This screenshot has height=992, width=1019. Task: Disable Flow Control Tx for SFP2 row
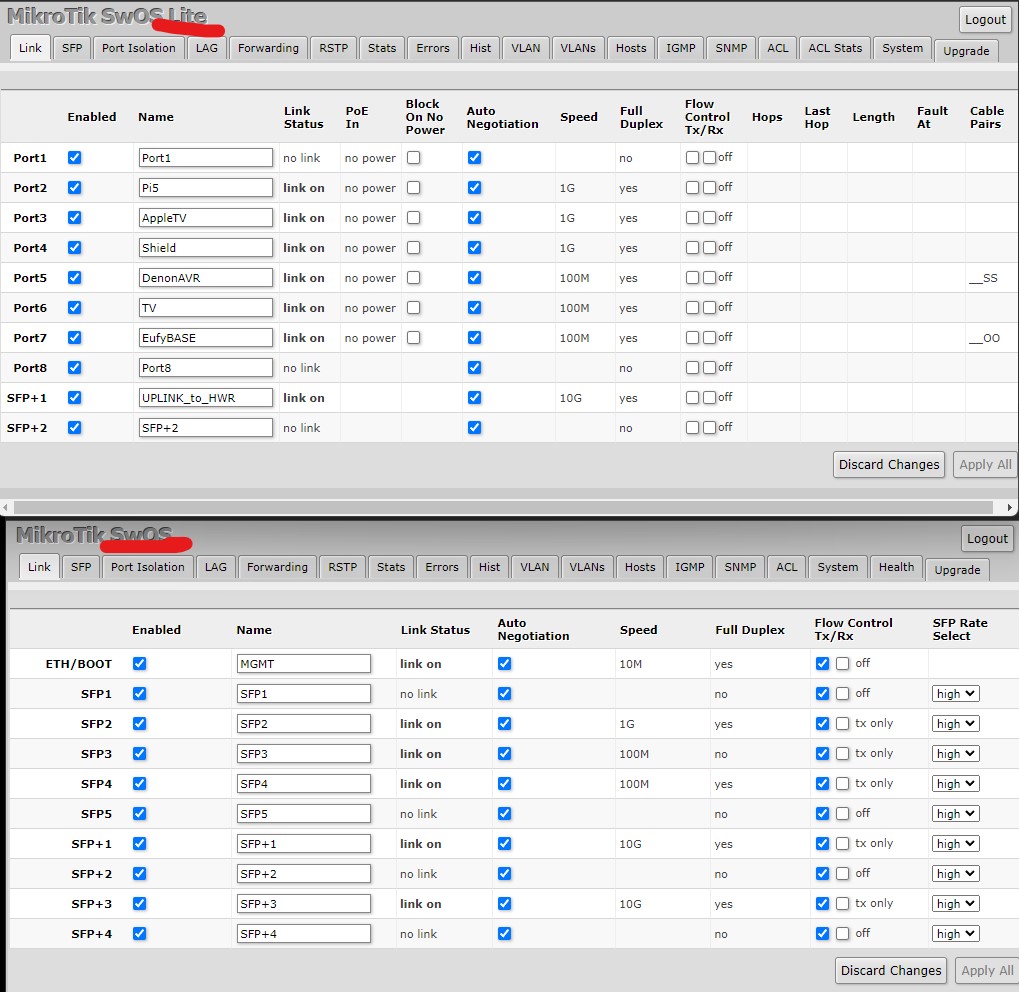pos(822,724)
